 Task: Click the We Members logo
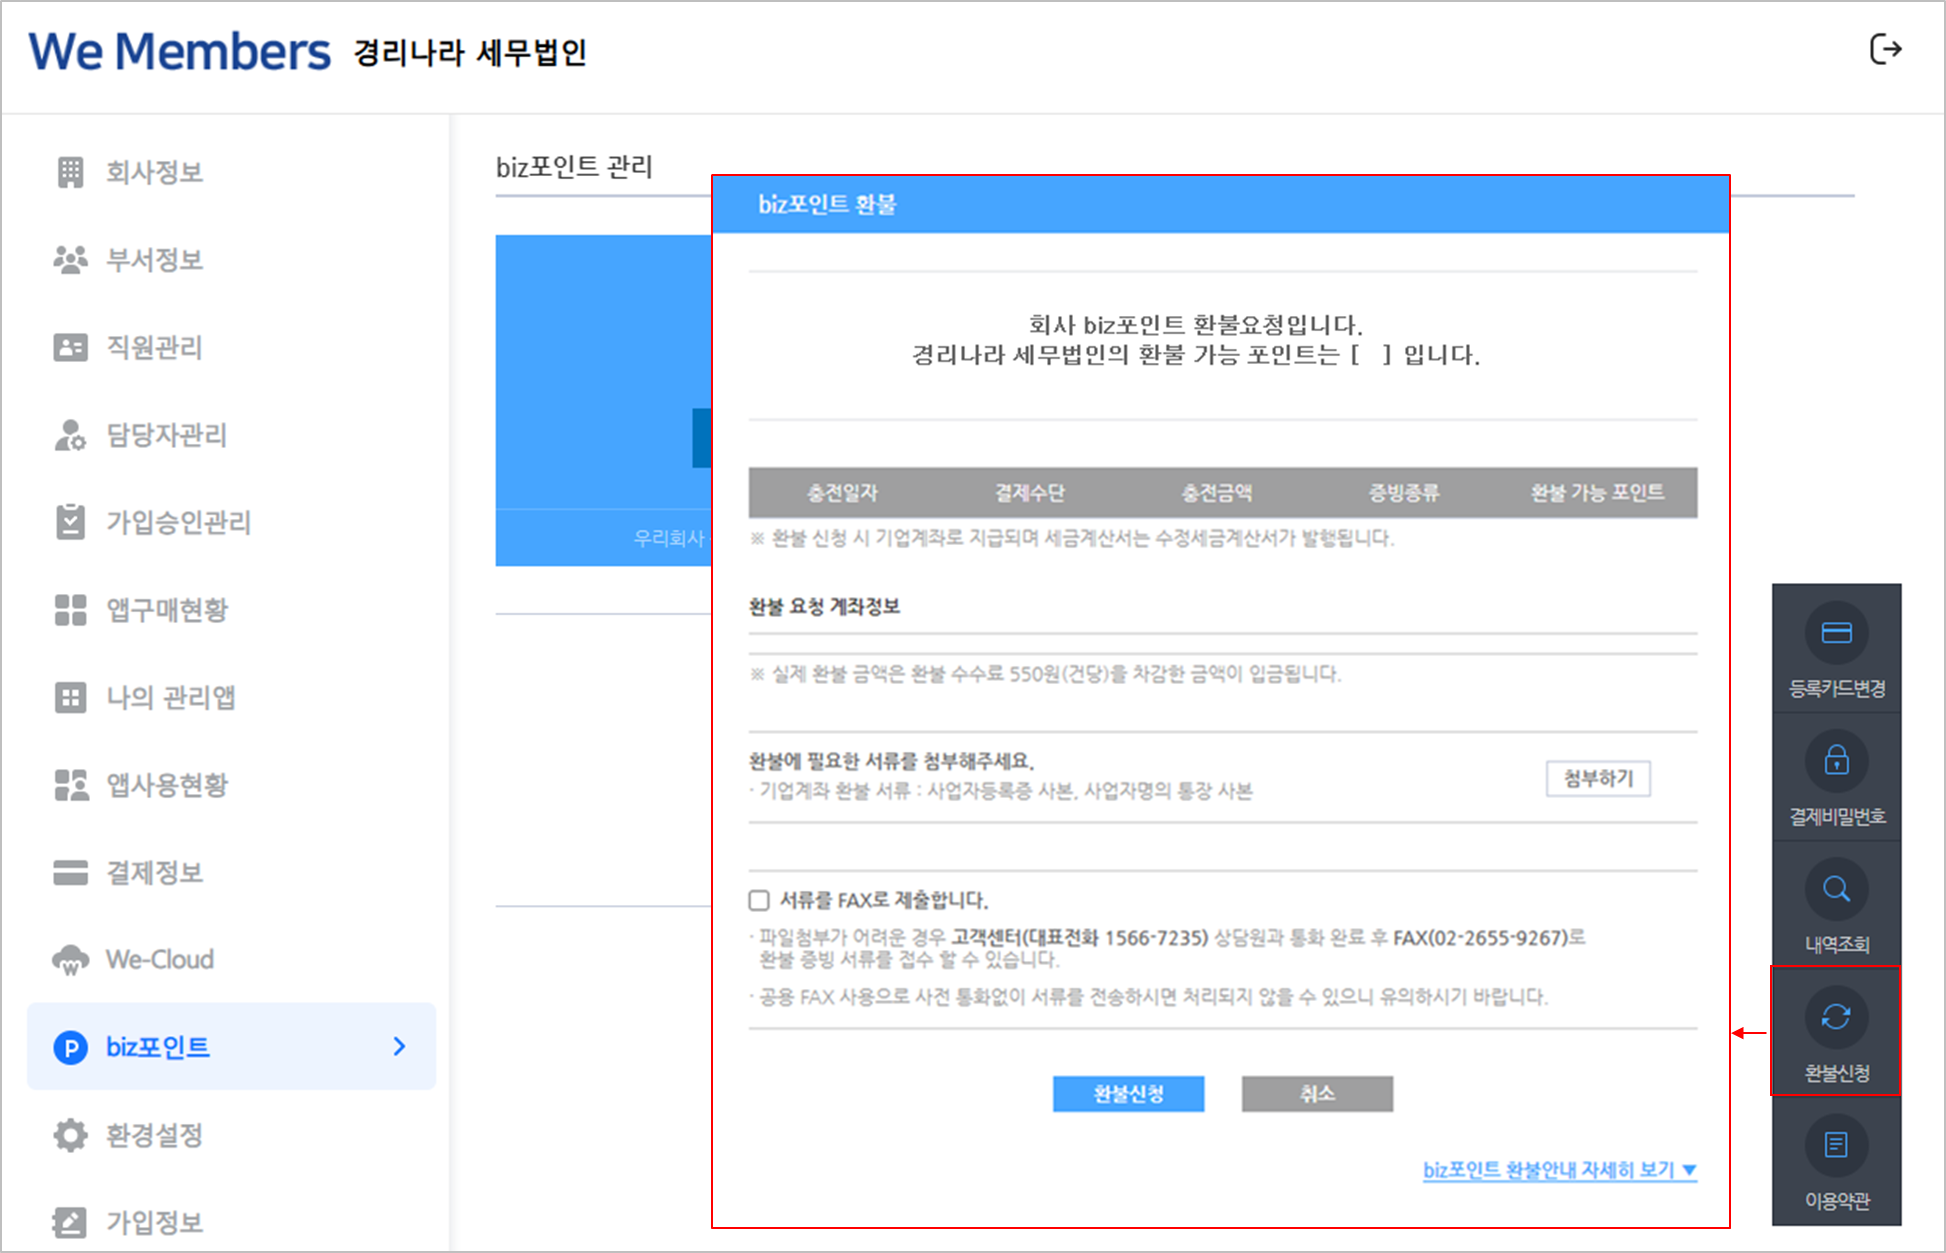[x=180, y=52]
